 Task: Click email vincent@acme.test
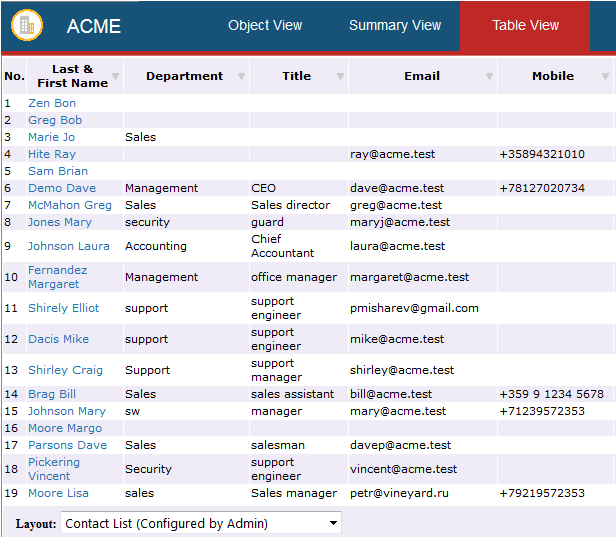tap(403, 469)
